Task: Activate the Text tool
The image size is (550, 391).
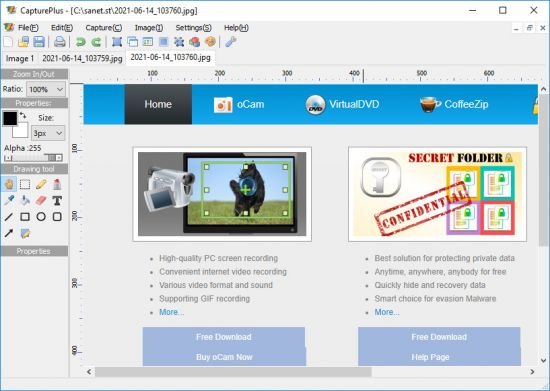Action: point(57,200)
